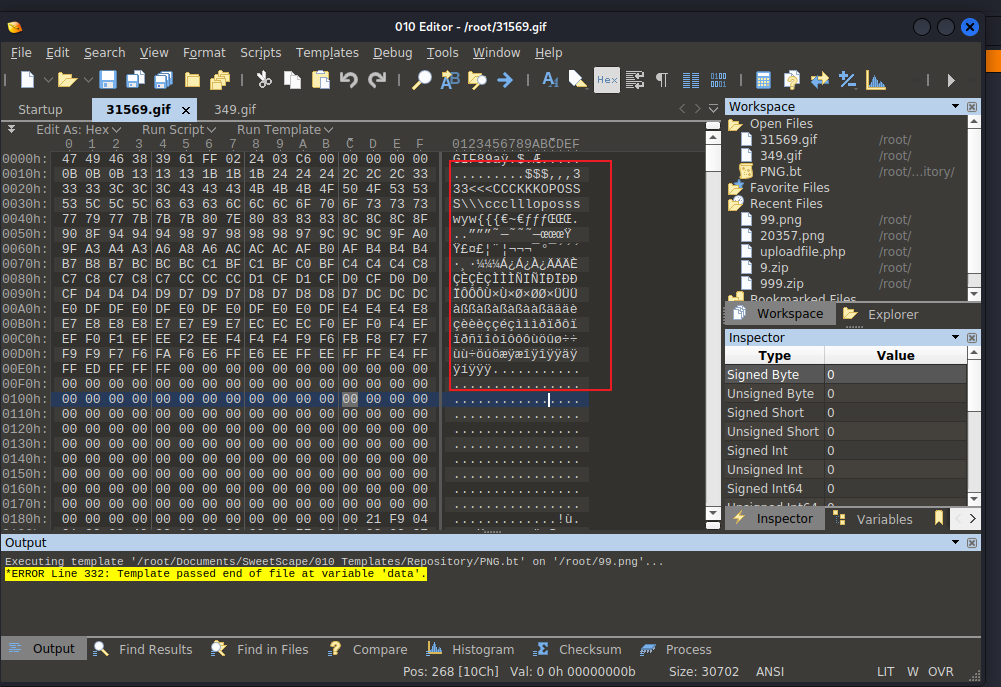The image size is (1001, 687).
Task: Switch to the 349.gif tab
Action: (x=235, y=109)
